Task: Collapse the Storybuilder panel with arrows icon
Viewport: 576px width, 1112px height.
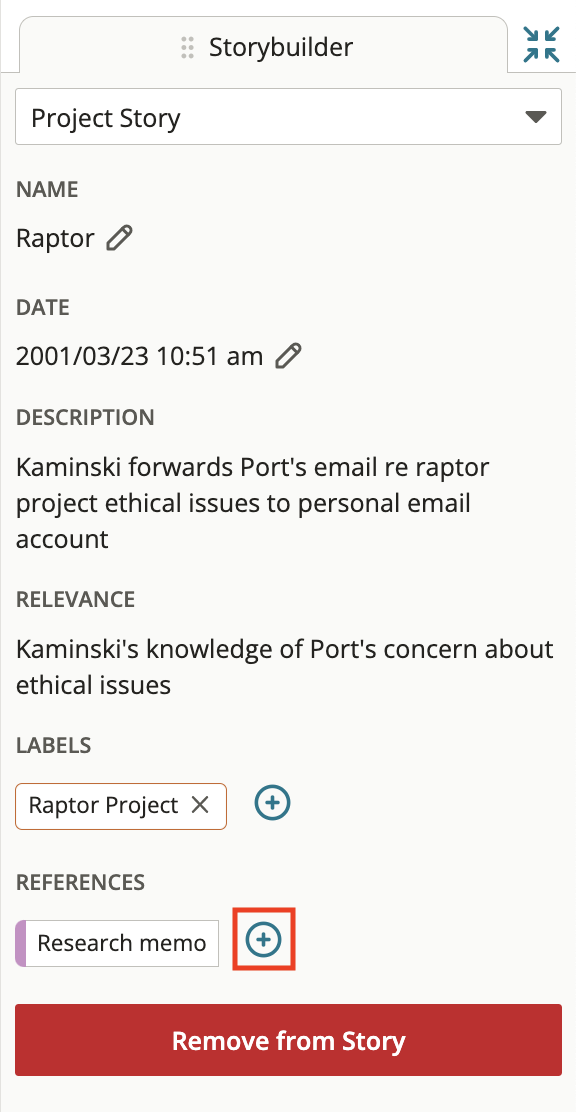Action: (541, 45)
